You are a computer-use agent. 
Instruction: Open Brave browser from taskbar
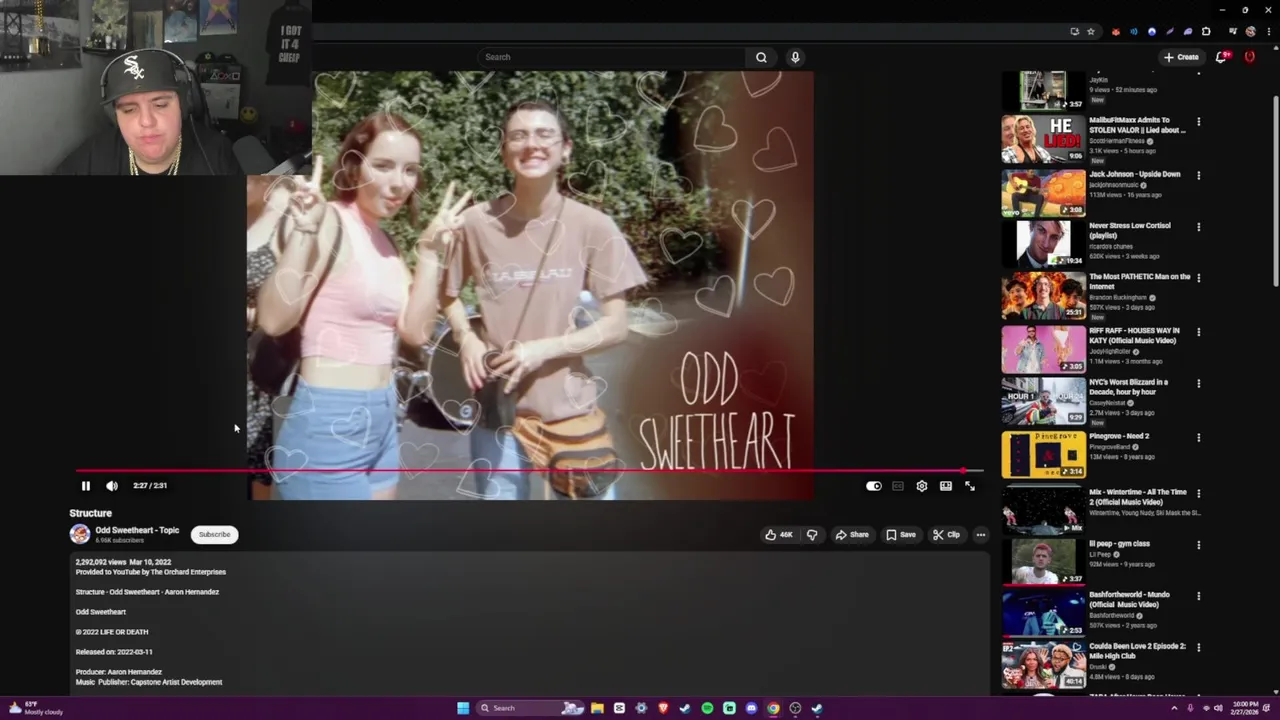pyautogui.click(x=663, y=708)
